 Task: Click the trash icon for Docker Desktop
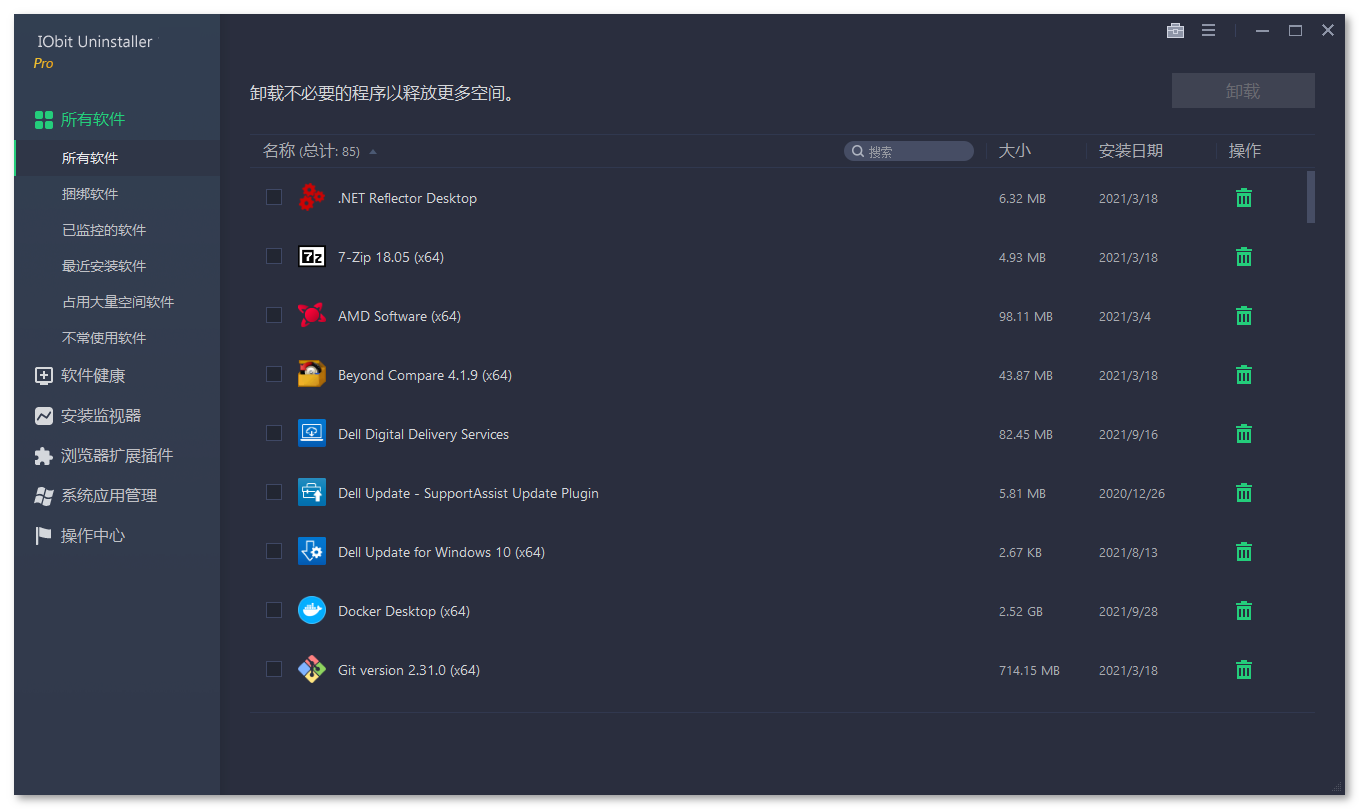click(x=1244, y=611)
